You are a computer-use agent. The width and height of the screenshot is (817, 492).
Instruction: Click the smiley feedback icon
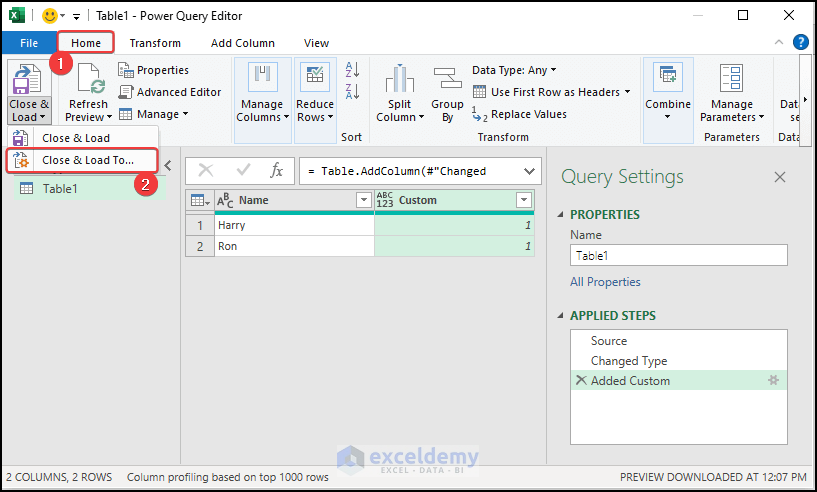coord(49,16)
